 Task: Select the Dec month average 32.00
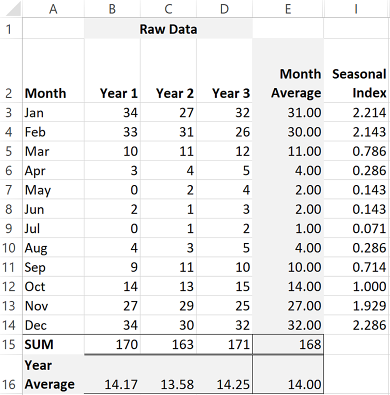tap(288, 325)
